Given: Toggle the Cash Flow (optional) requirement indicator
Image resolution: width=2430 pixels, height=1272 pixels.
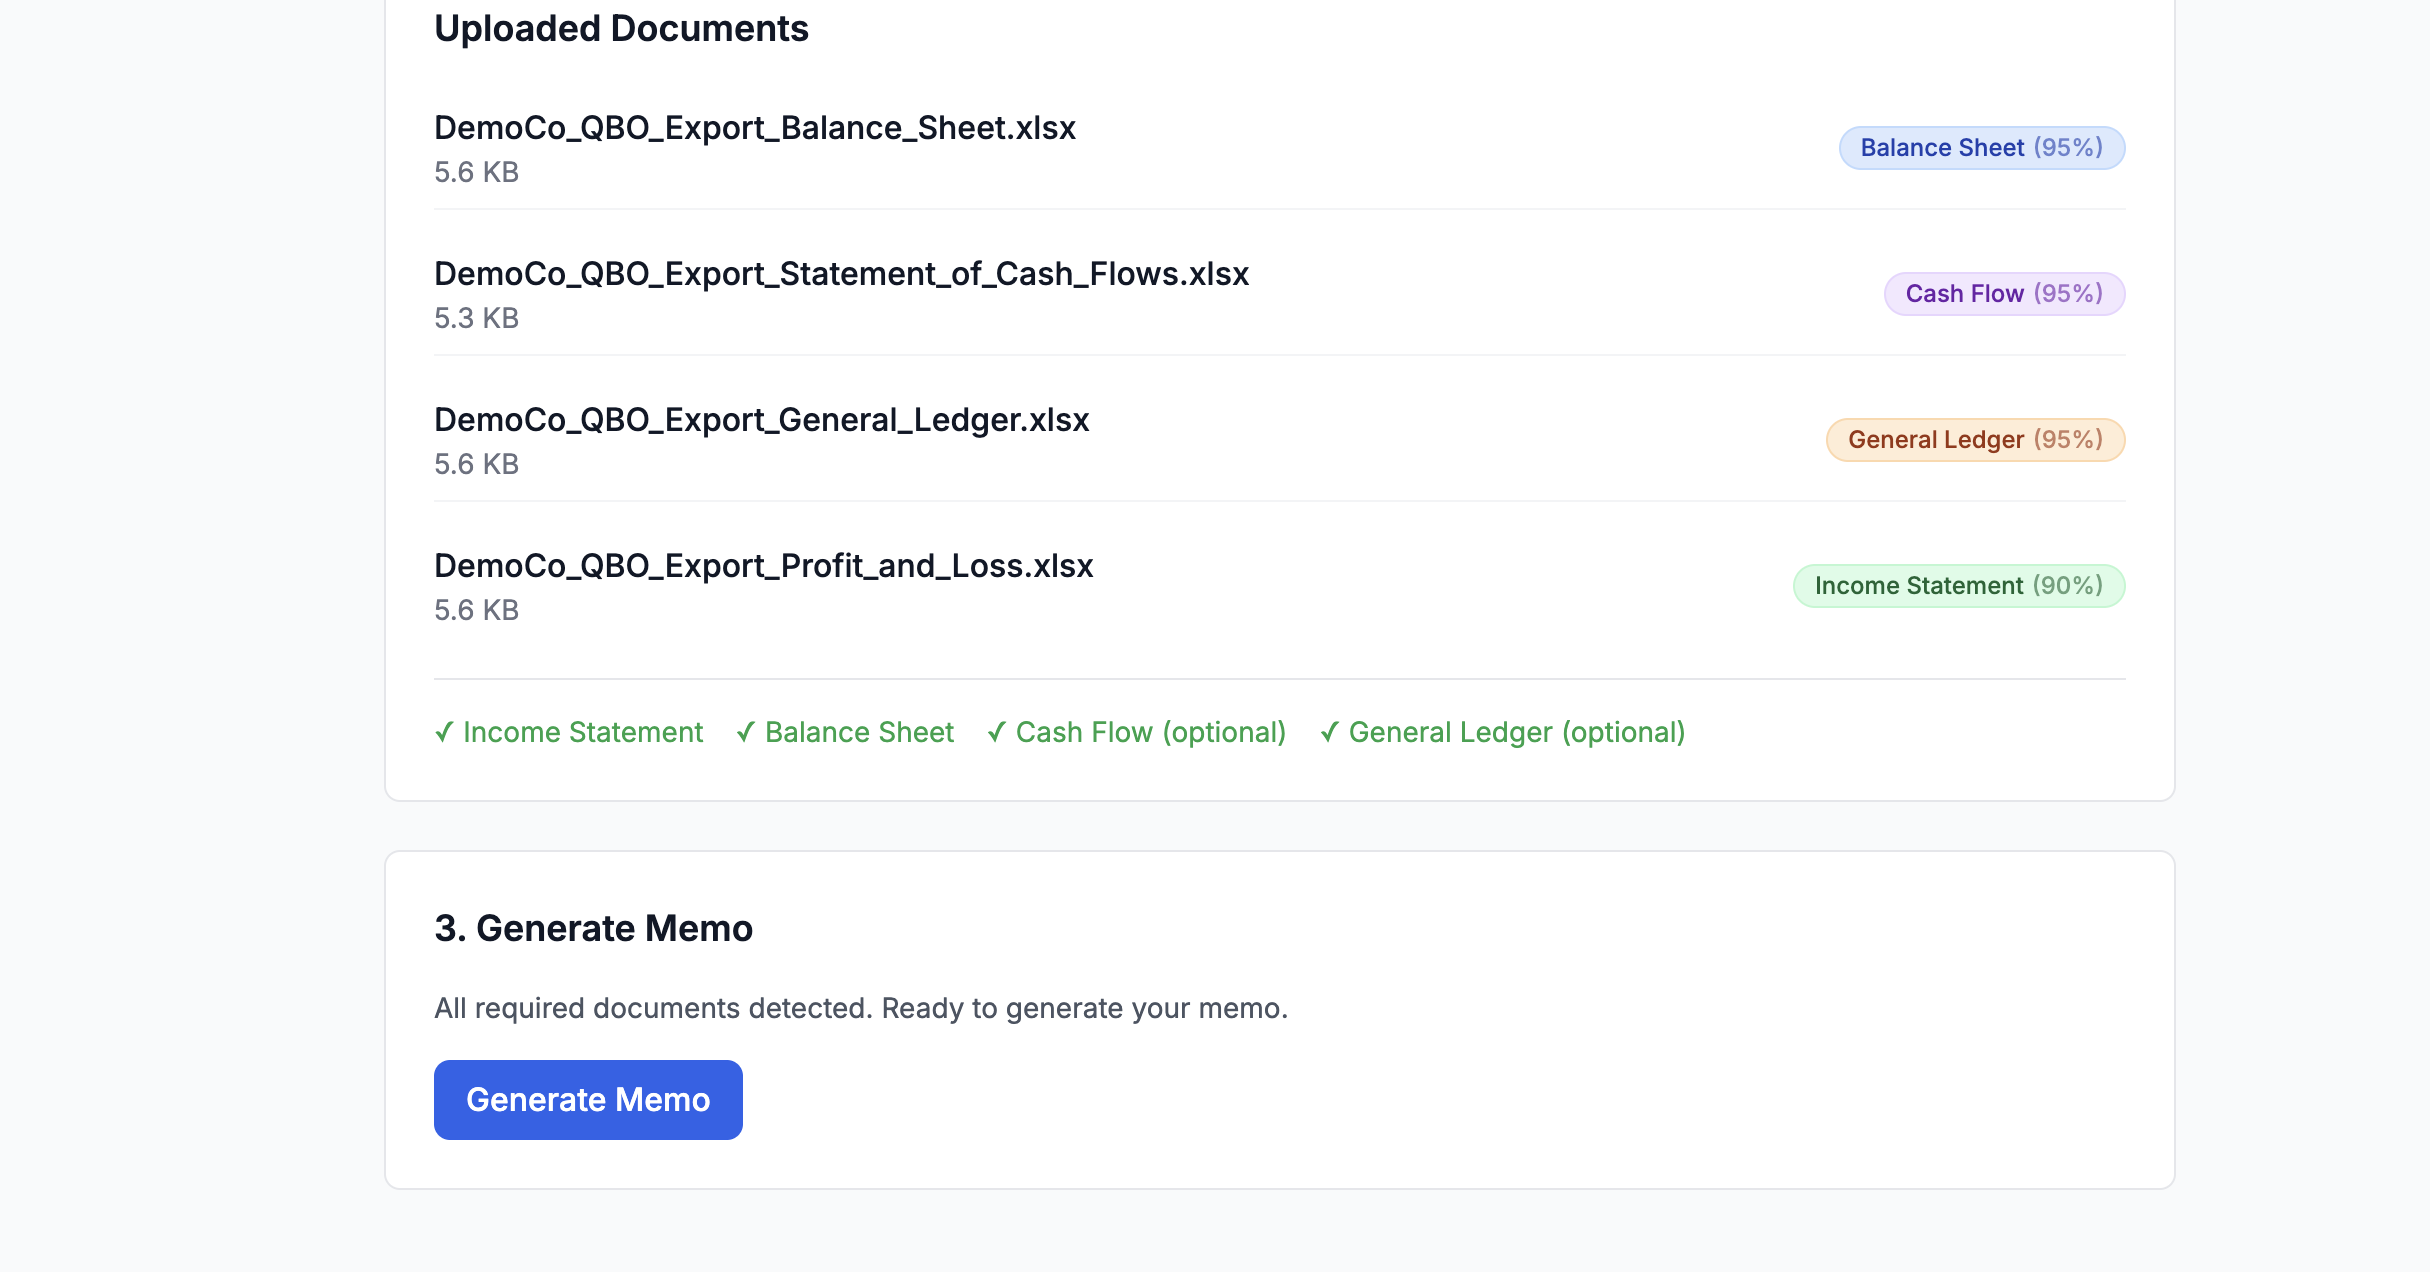Looking at the screenshot, I should pos(1136,732).
